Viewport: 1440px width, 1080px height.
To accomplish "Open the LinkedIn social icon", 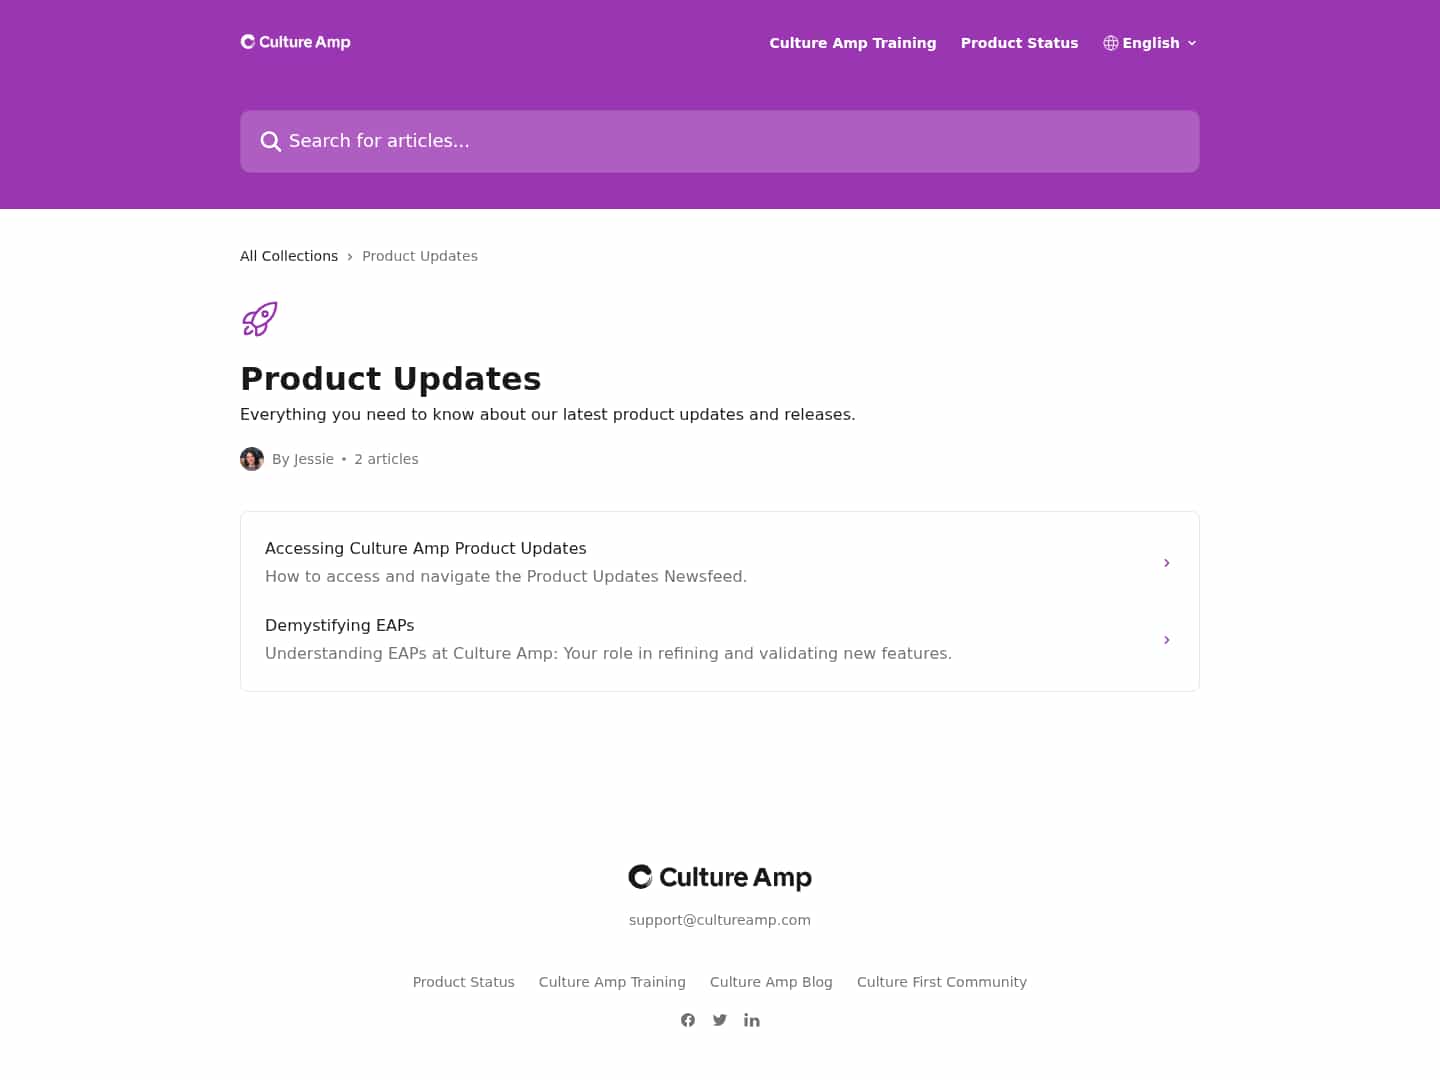I will tap(752, 1020).
